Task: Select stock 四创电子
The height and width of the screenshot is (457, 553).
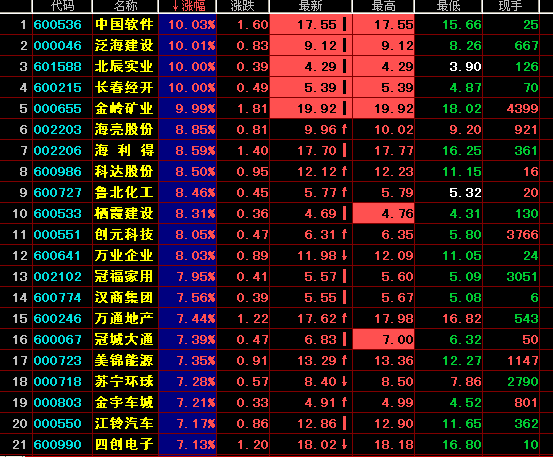Action: point(124,444)
